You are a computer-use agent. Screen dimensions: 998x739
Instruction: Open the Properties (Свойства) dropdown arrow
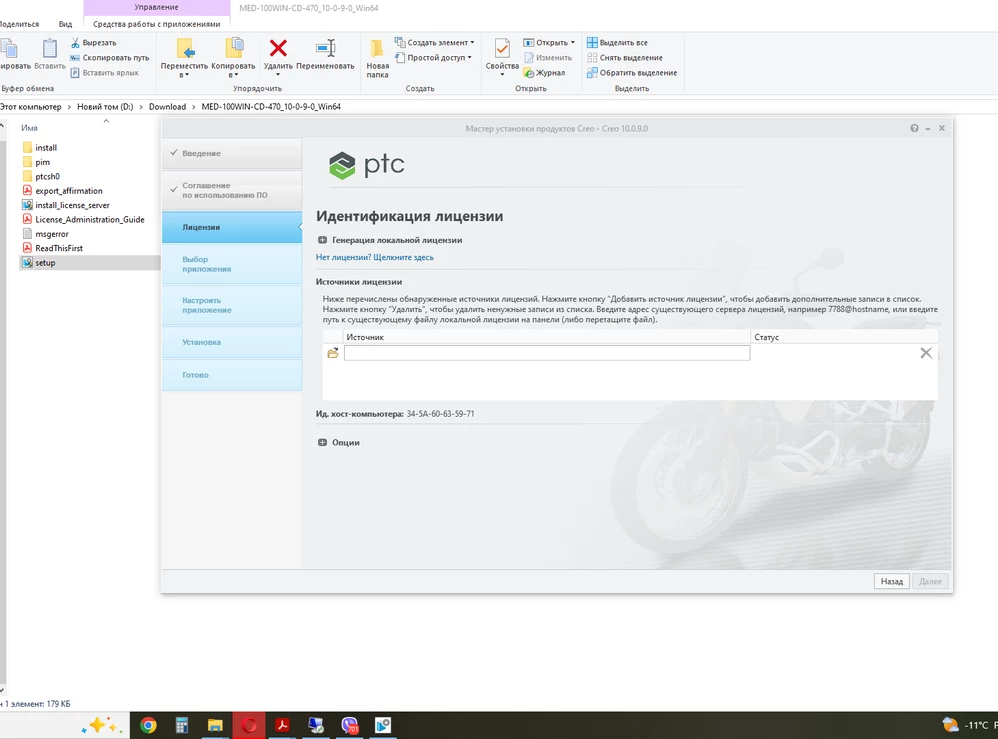tap(502, 74)
